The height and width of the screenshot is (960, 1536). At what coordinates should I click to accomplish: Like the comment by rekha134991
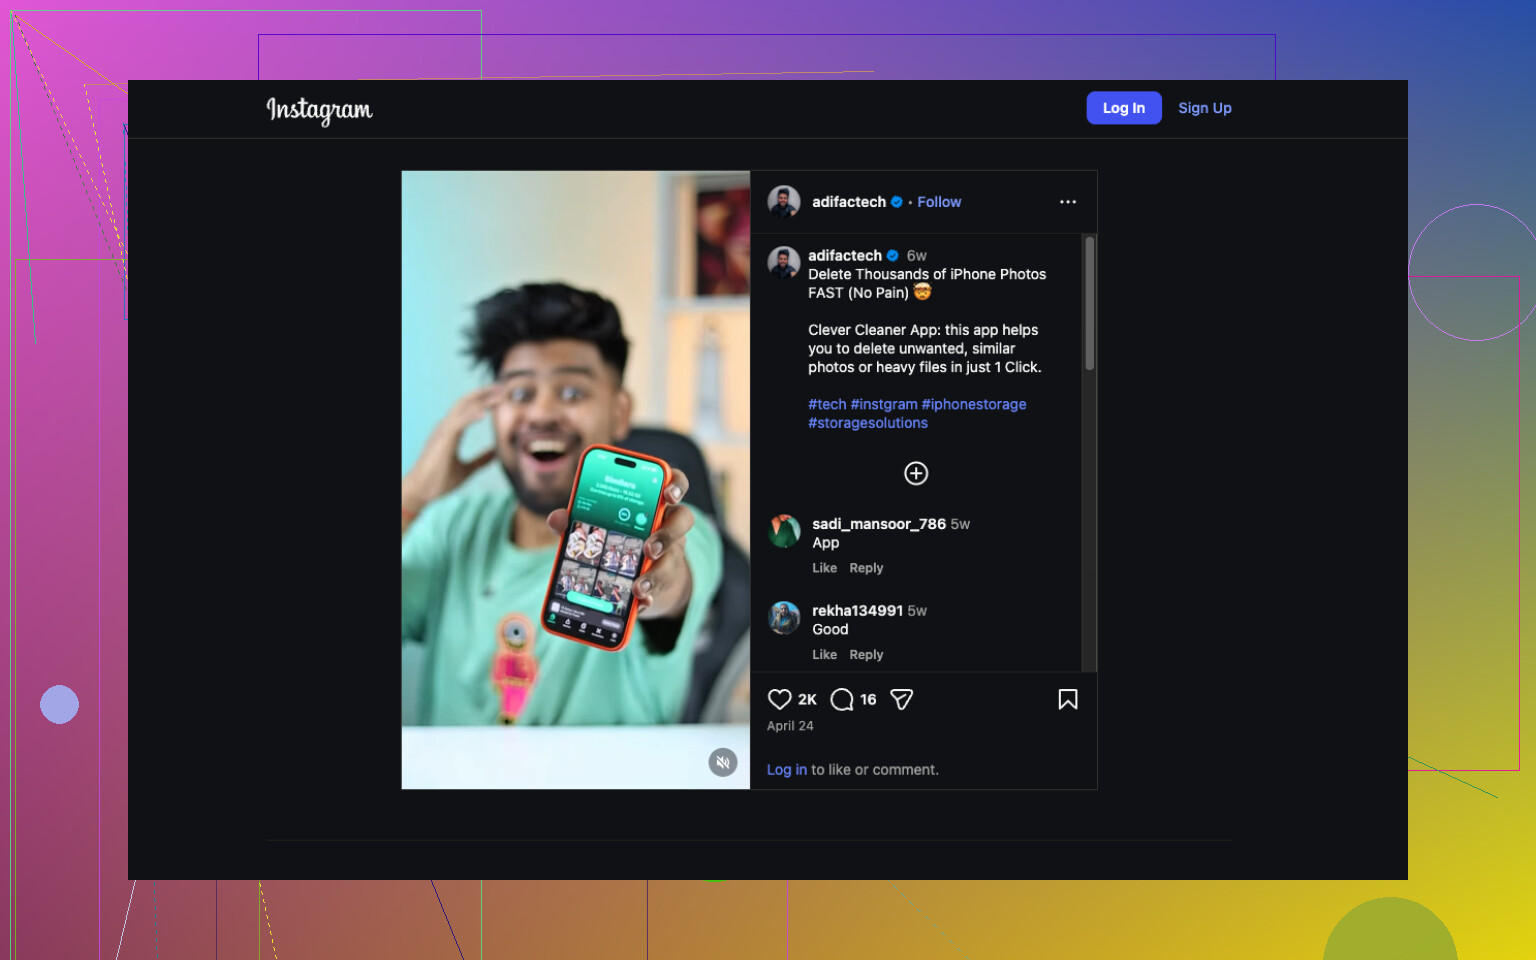825,655
